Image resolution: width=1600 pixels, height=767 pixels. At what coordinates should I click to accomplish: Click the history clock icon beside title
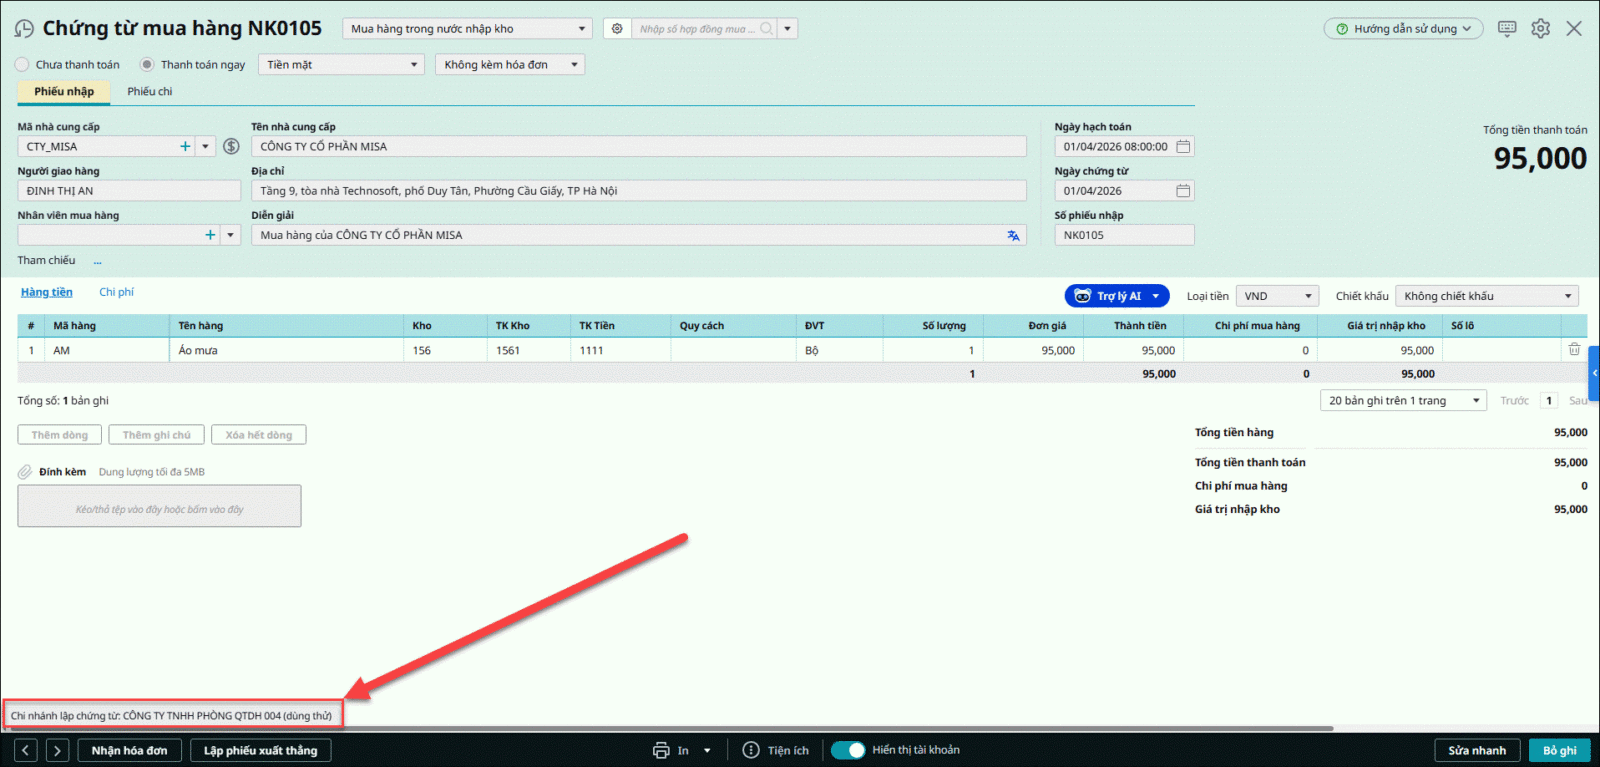coord(24,29)
